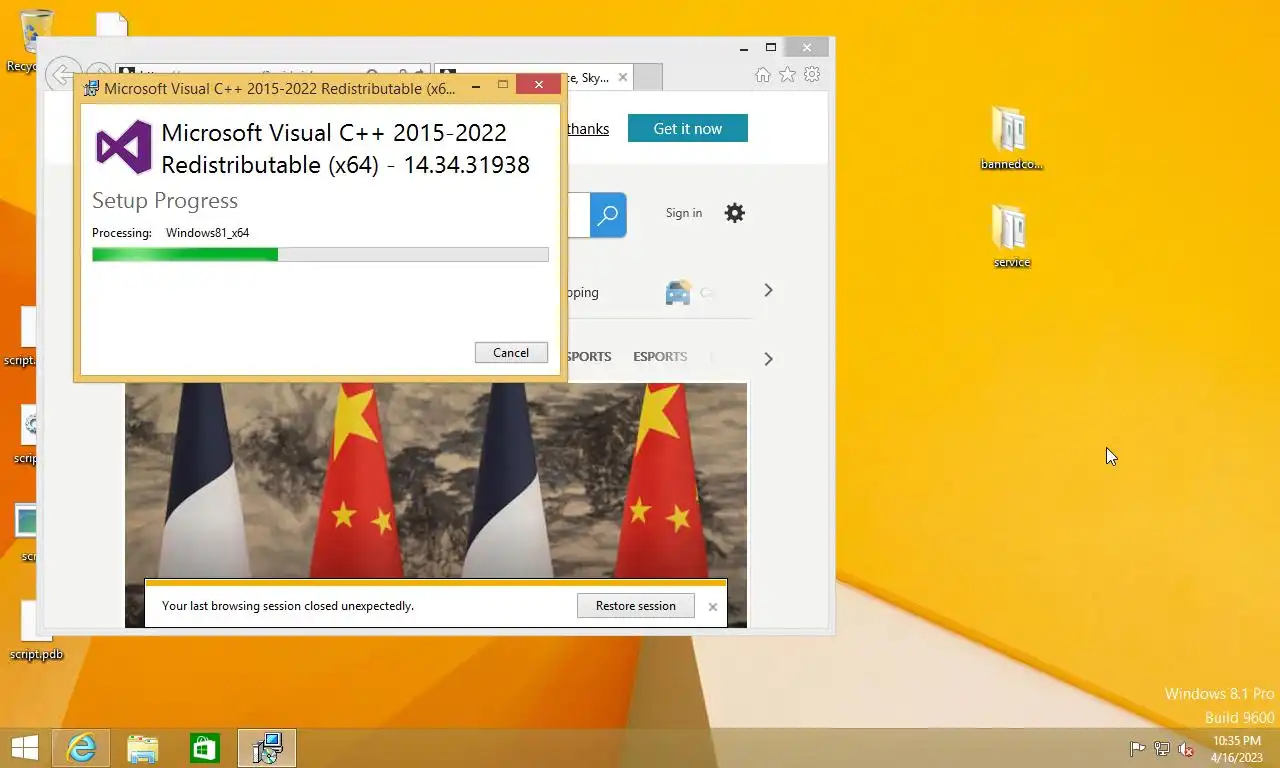Image resolution: width=1280 pixels, height=768 pixels.
Task: Click the installer title bar icon
Action: (91, 88)
